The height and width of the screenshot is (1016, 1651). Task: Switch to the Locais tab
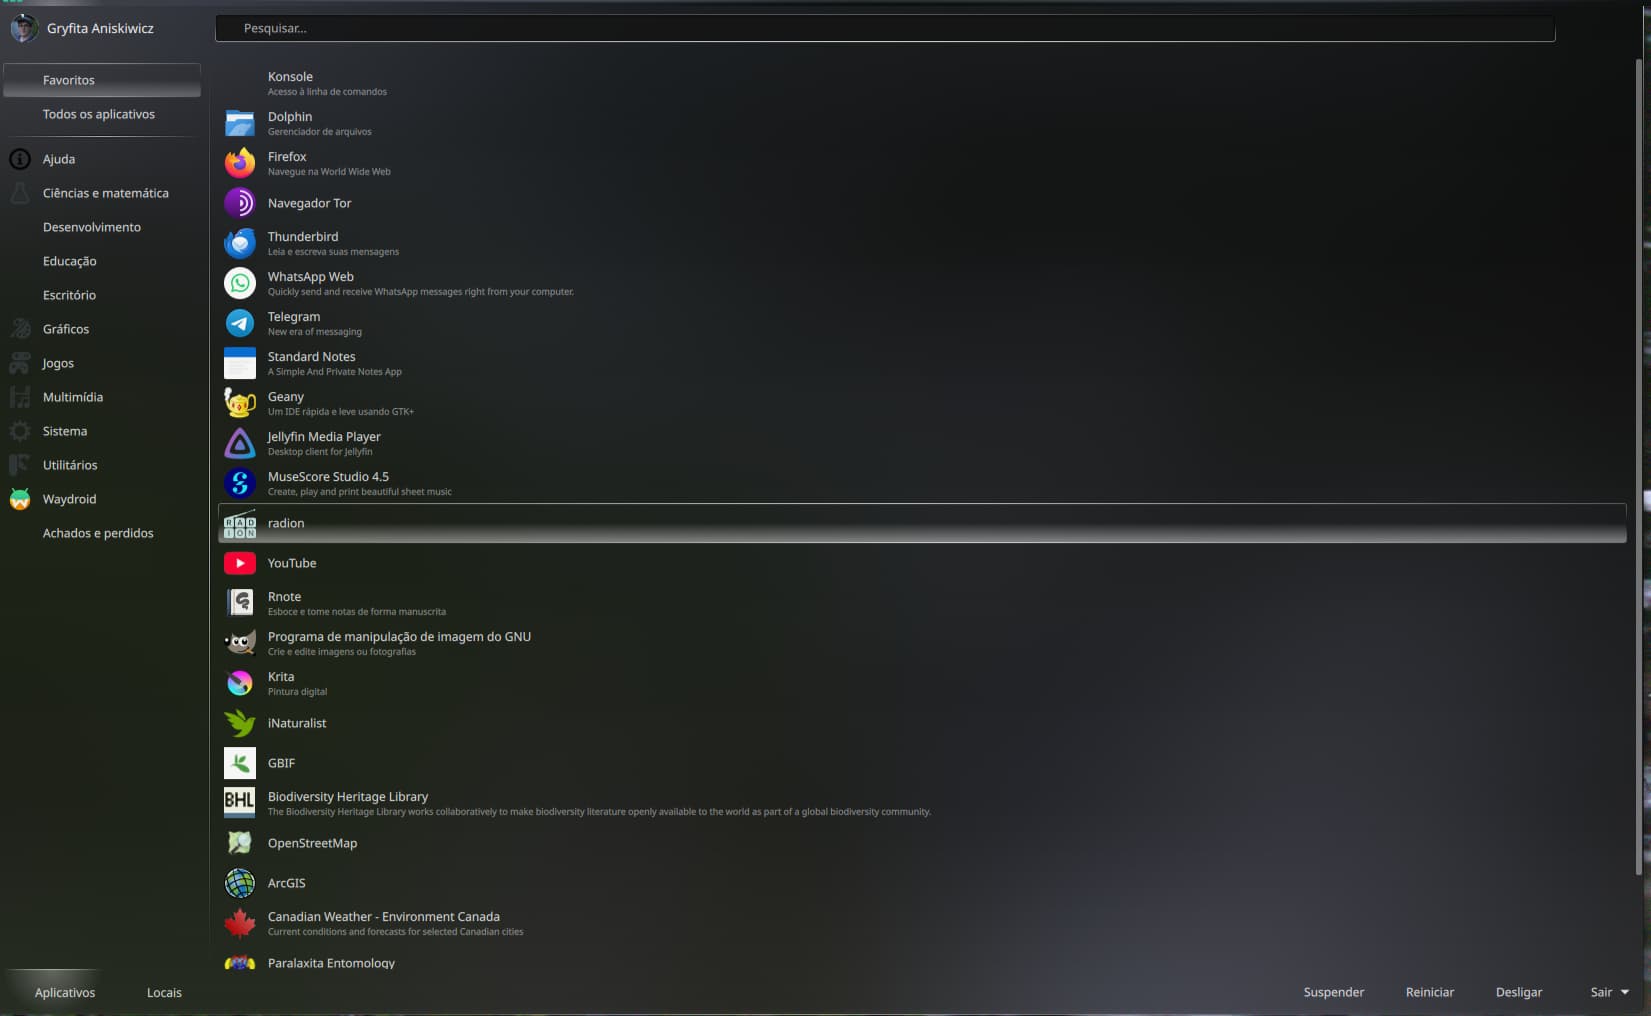point(164,992)
